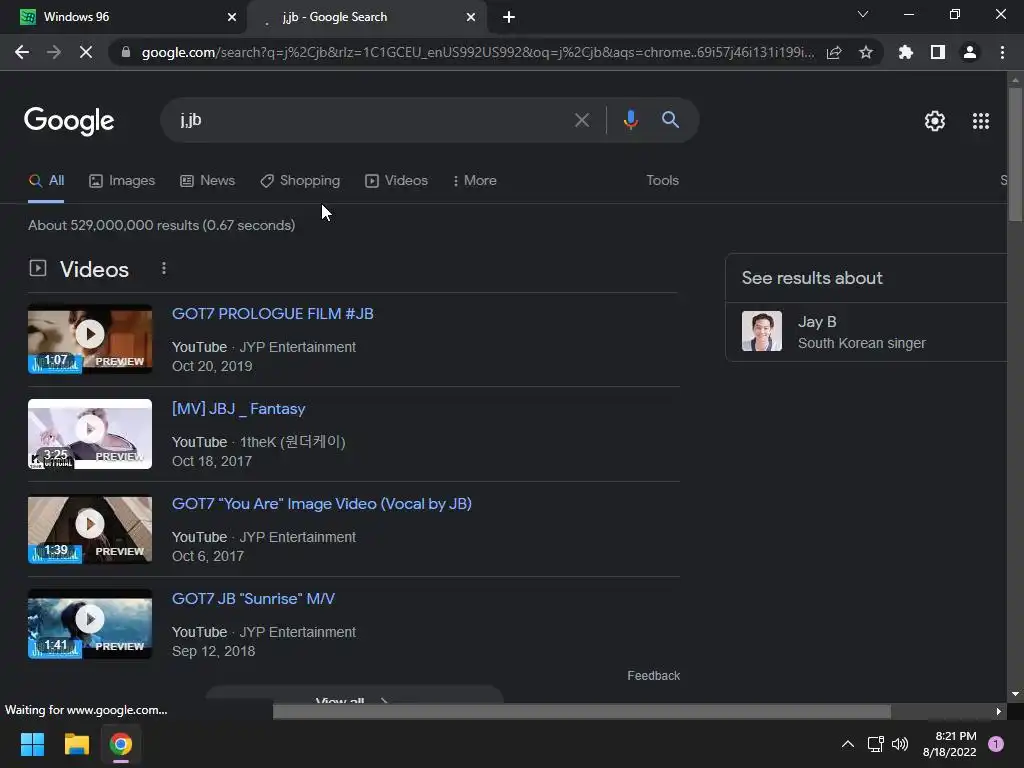
Task: Click the horizontal scrollbar thumb
Action: pyautogui.click(x=582, y=711)
